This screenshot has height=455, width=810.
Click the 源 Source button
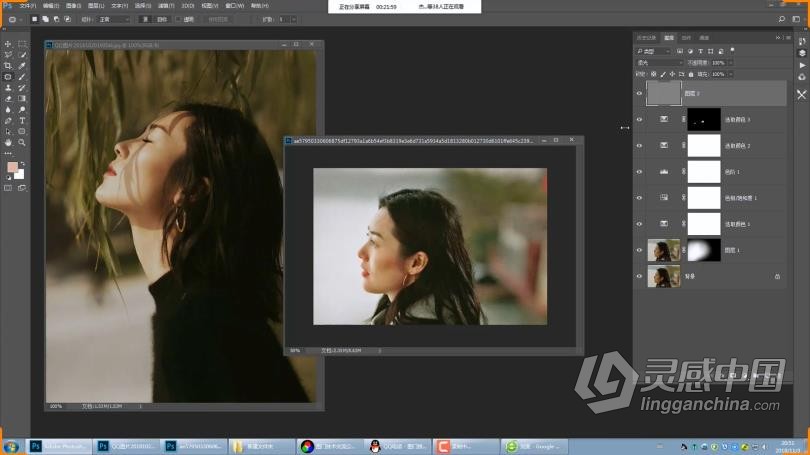(x=145, y=19)
